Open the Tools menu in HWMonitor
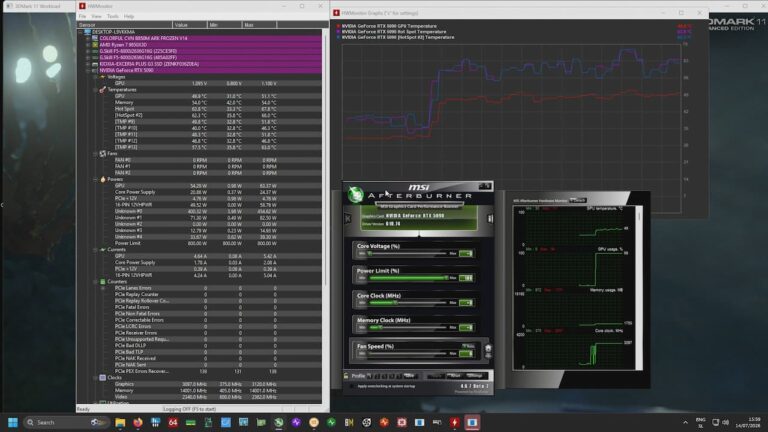The height and width of the screenshot is (432, 768). tap(113, 16)
